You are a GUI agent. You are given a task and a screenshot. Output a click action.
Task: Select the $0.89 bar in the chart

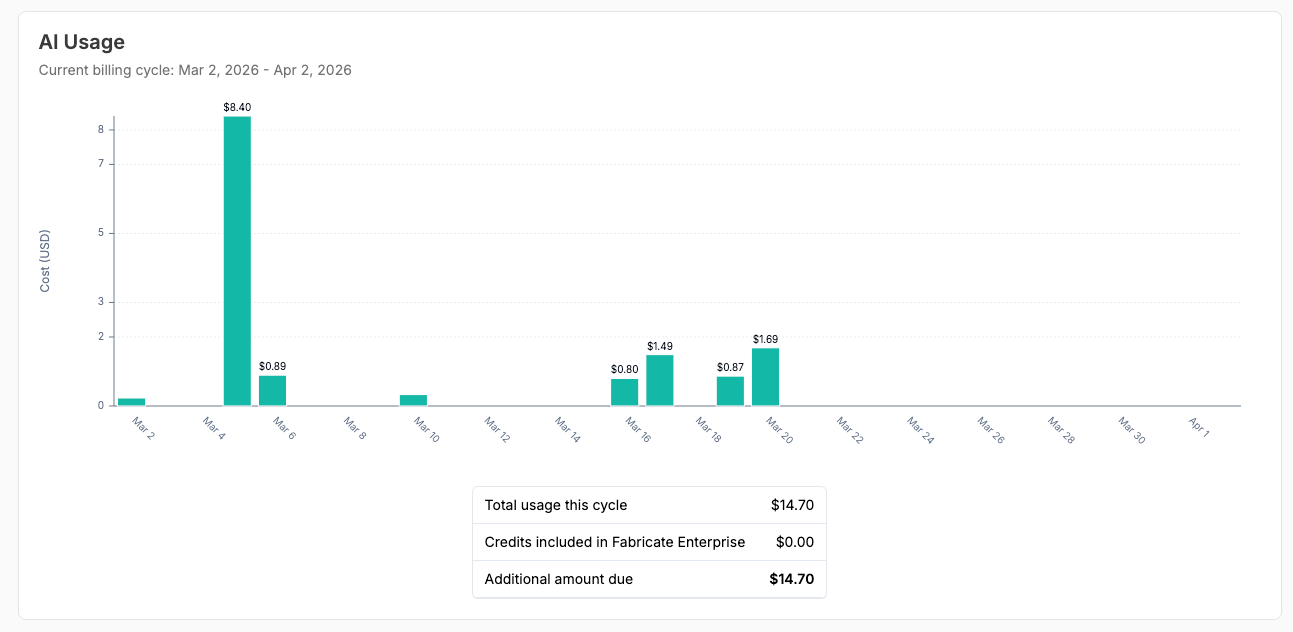pos(272,391)
